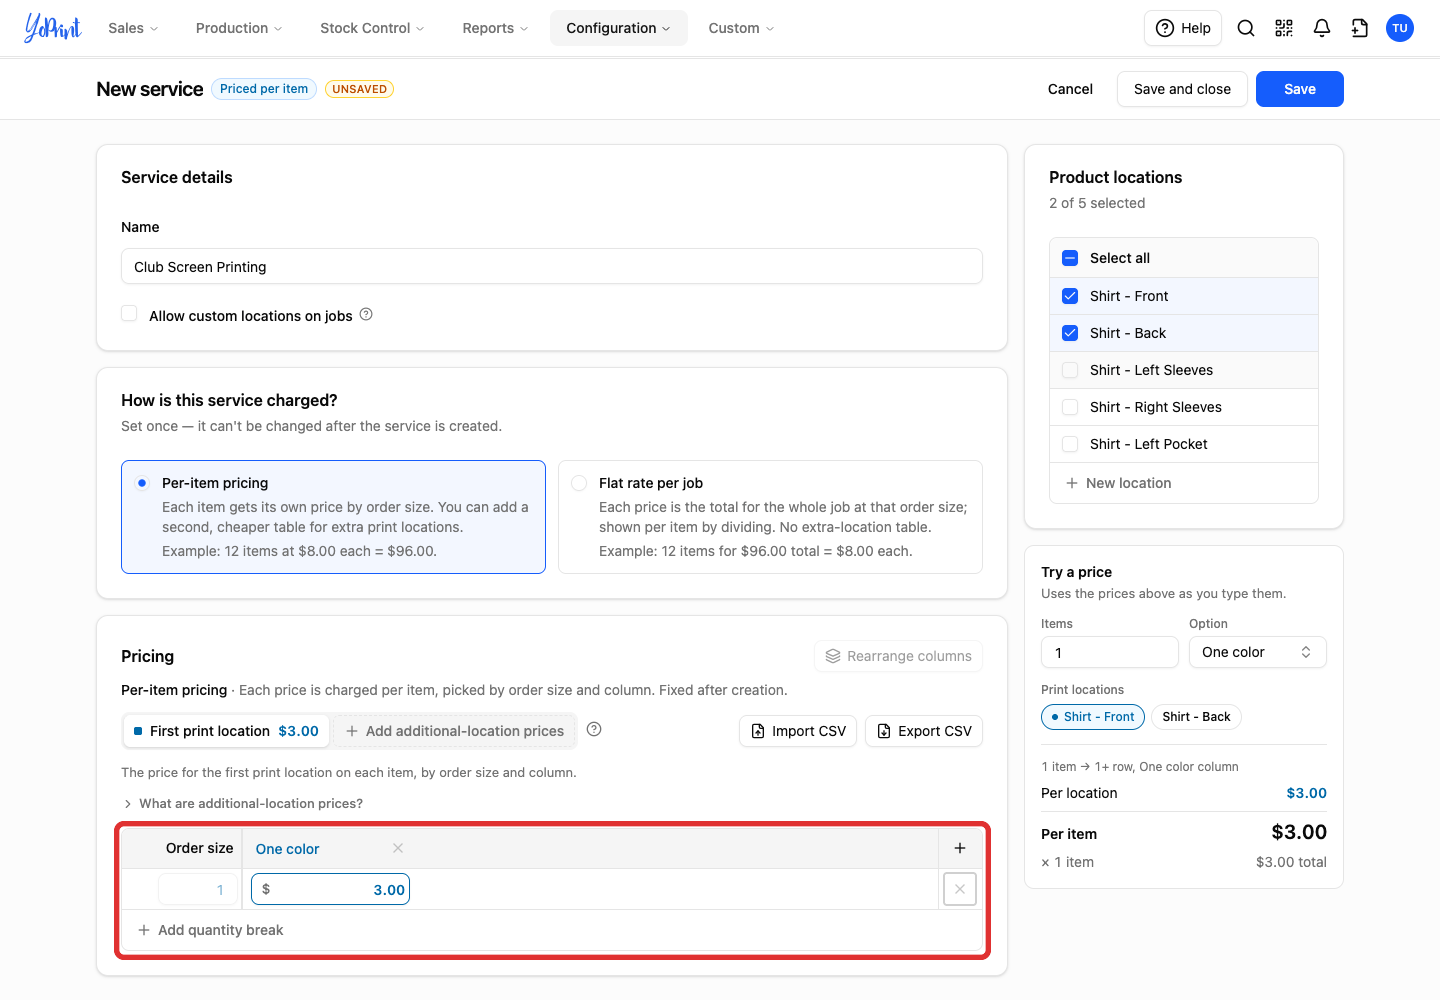Click Import CSV button
This screenshot has height=1000, width=1440.
[x=798, y=731]
